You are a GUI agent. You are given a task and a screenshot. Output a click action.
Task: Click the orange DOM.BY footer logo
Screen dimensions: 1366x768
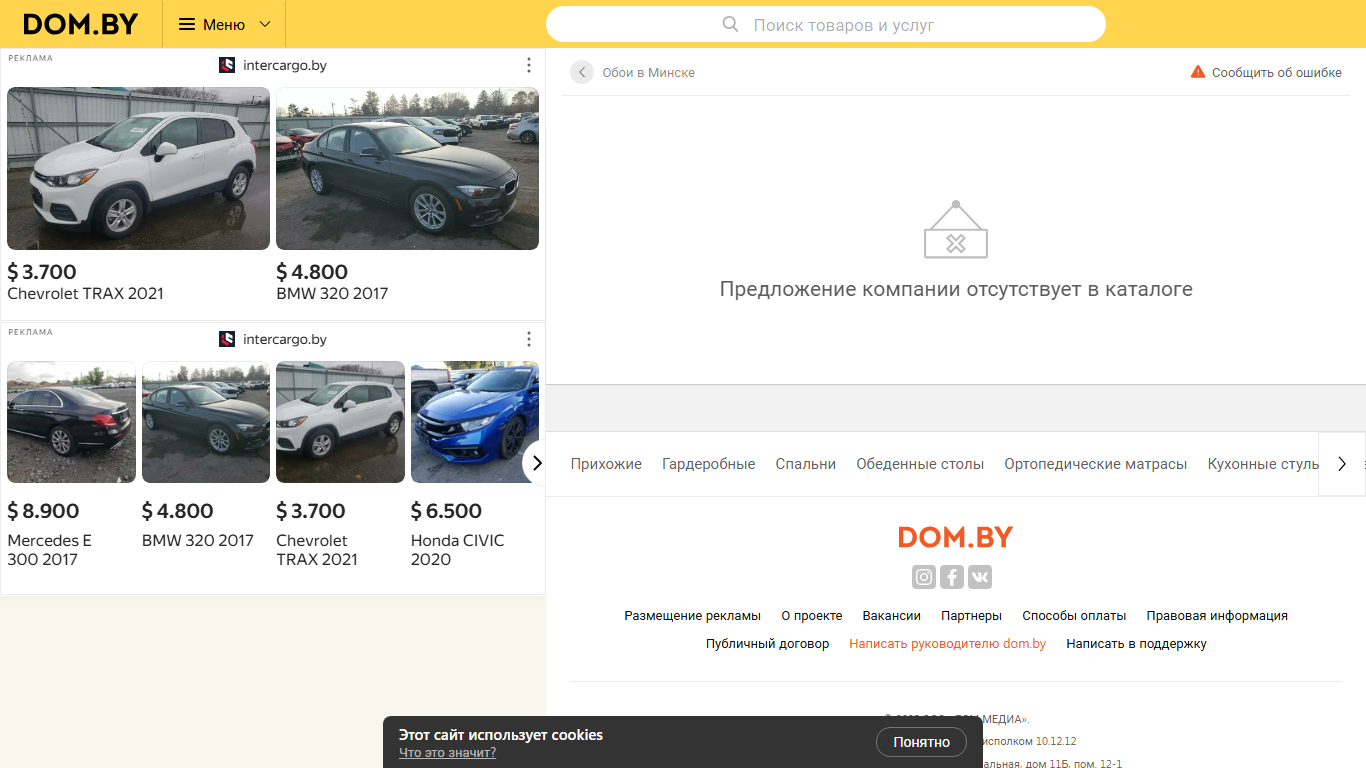point(956,537)
